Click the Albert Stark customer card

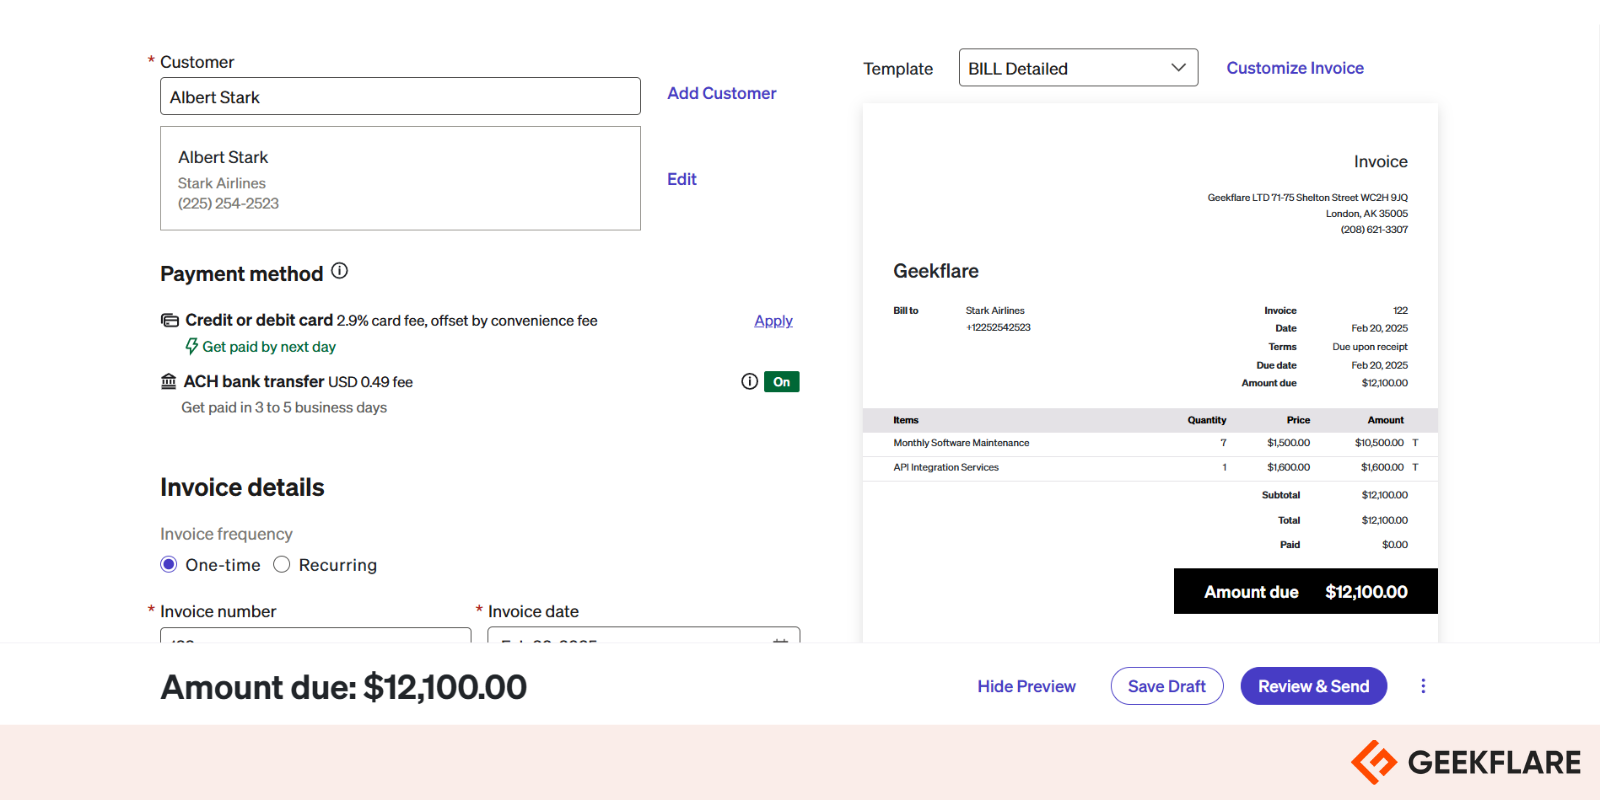tap(400, 178)
